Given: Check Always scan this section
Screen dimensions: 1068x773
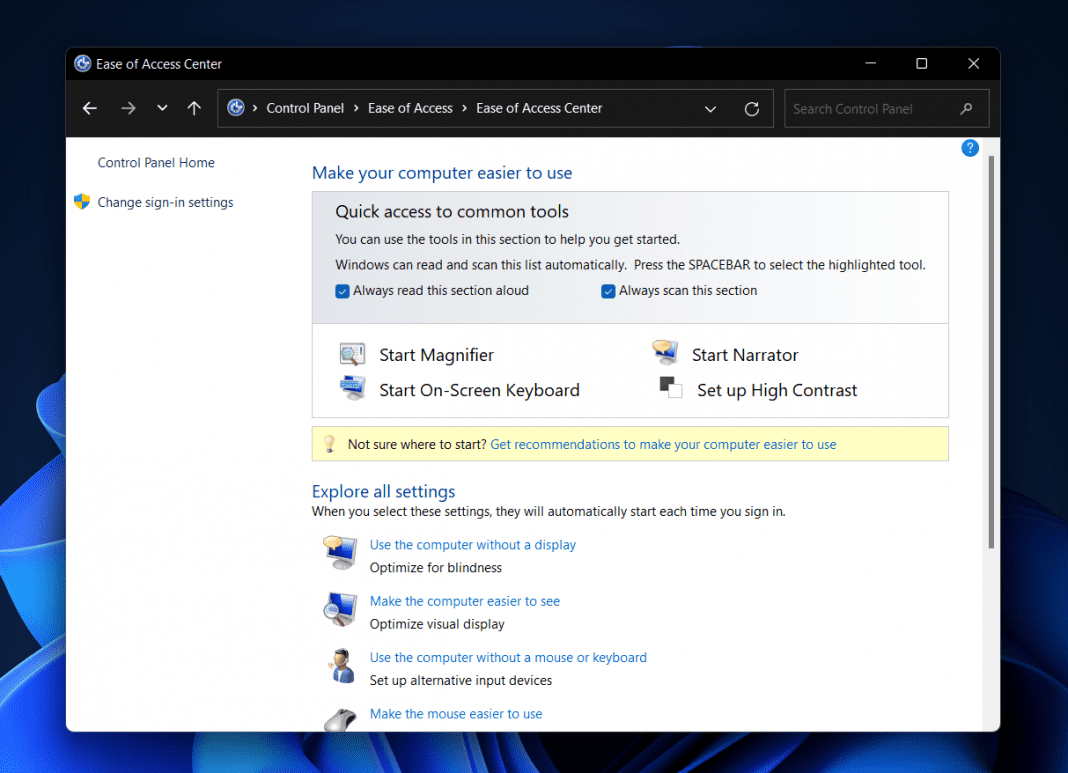Looking at the screenshot, I should click(608, 290).
